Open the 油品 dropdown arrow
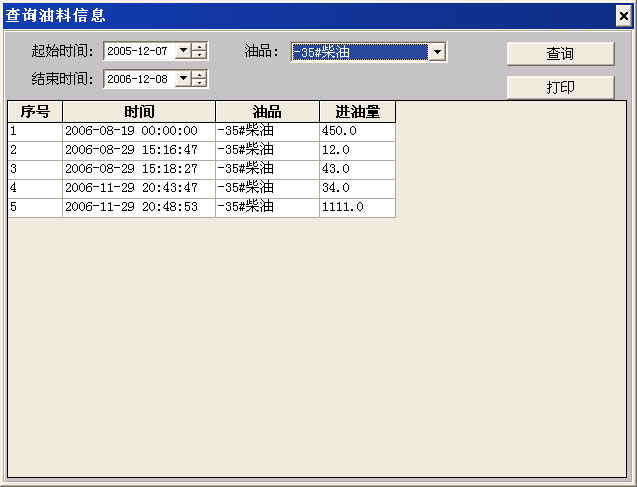This screenshot has height=487, width=637. (436, 52)
